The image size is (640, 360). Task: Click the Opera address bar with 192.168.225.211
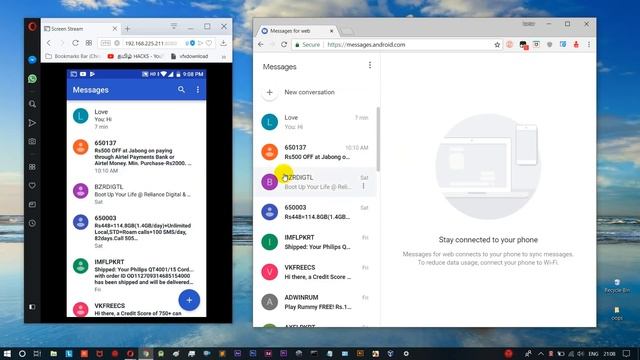tap(156, 43)
